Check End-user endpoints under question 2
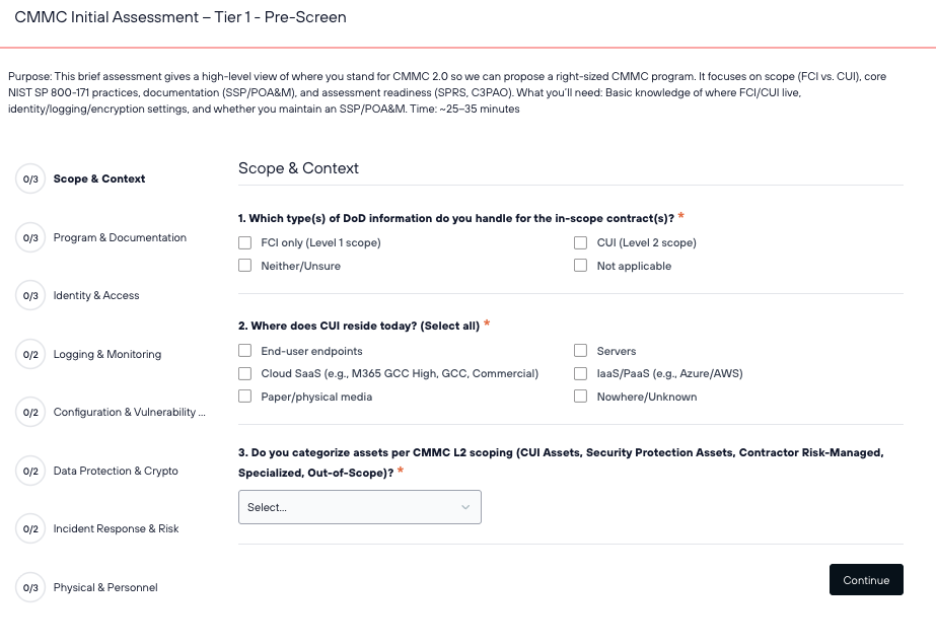 [243, 351]
